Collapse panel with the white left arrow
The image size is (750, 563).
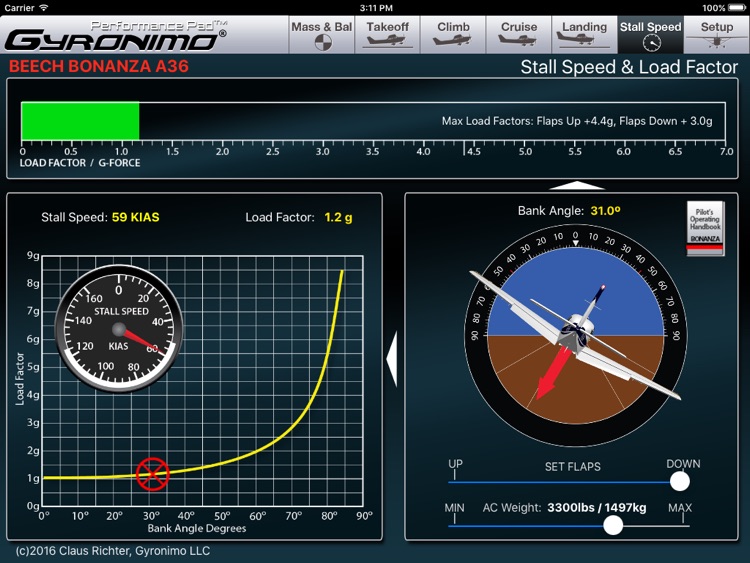click(392, 360)
